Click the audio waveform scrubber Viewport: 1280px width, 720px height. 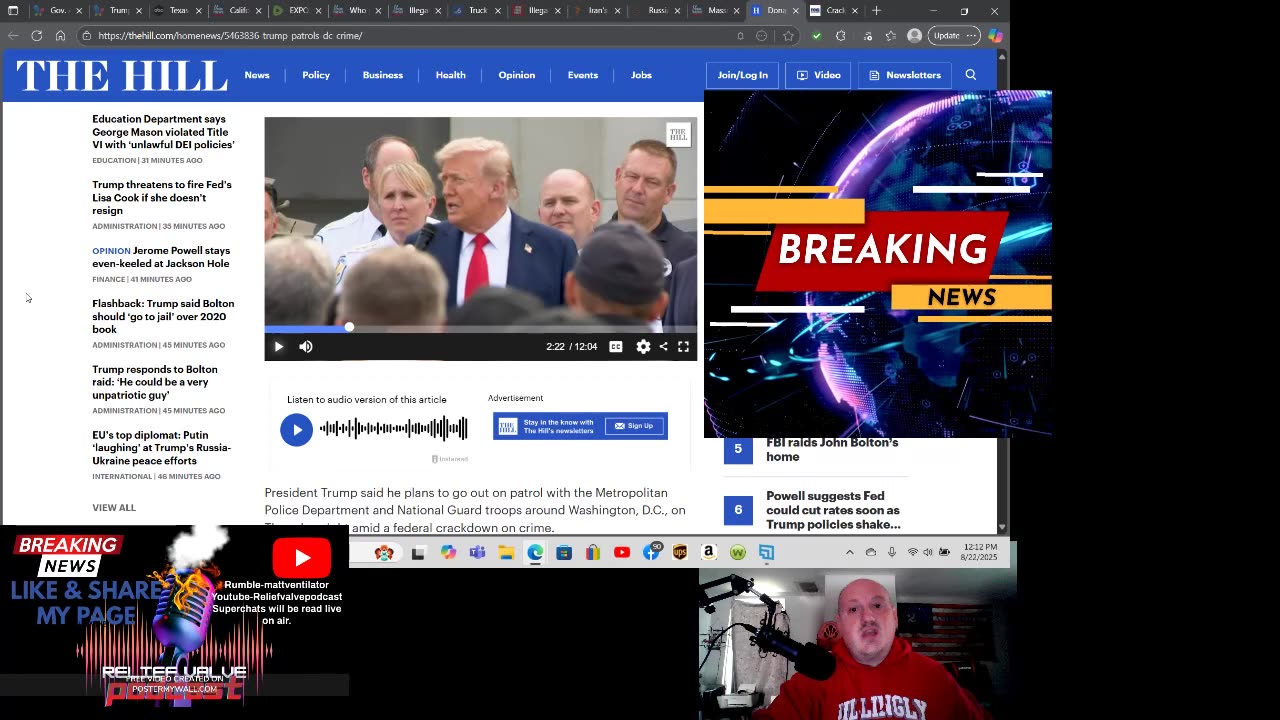coord(393,430)
